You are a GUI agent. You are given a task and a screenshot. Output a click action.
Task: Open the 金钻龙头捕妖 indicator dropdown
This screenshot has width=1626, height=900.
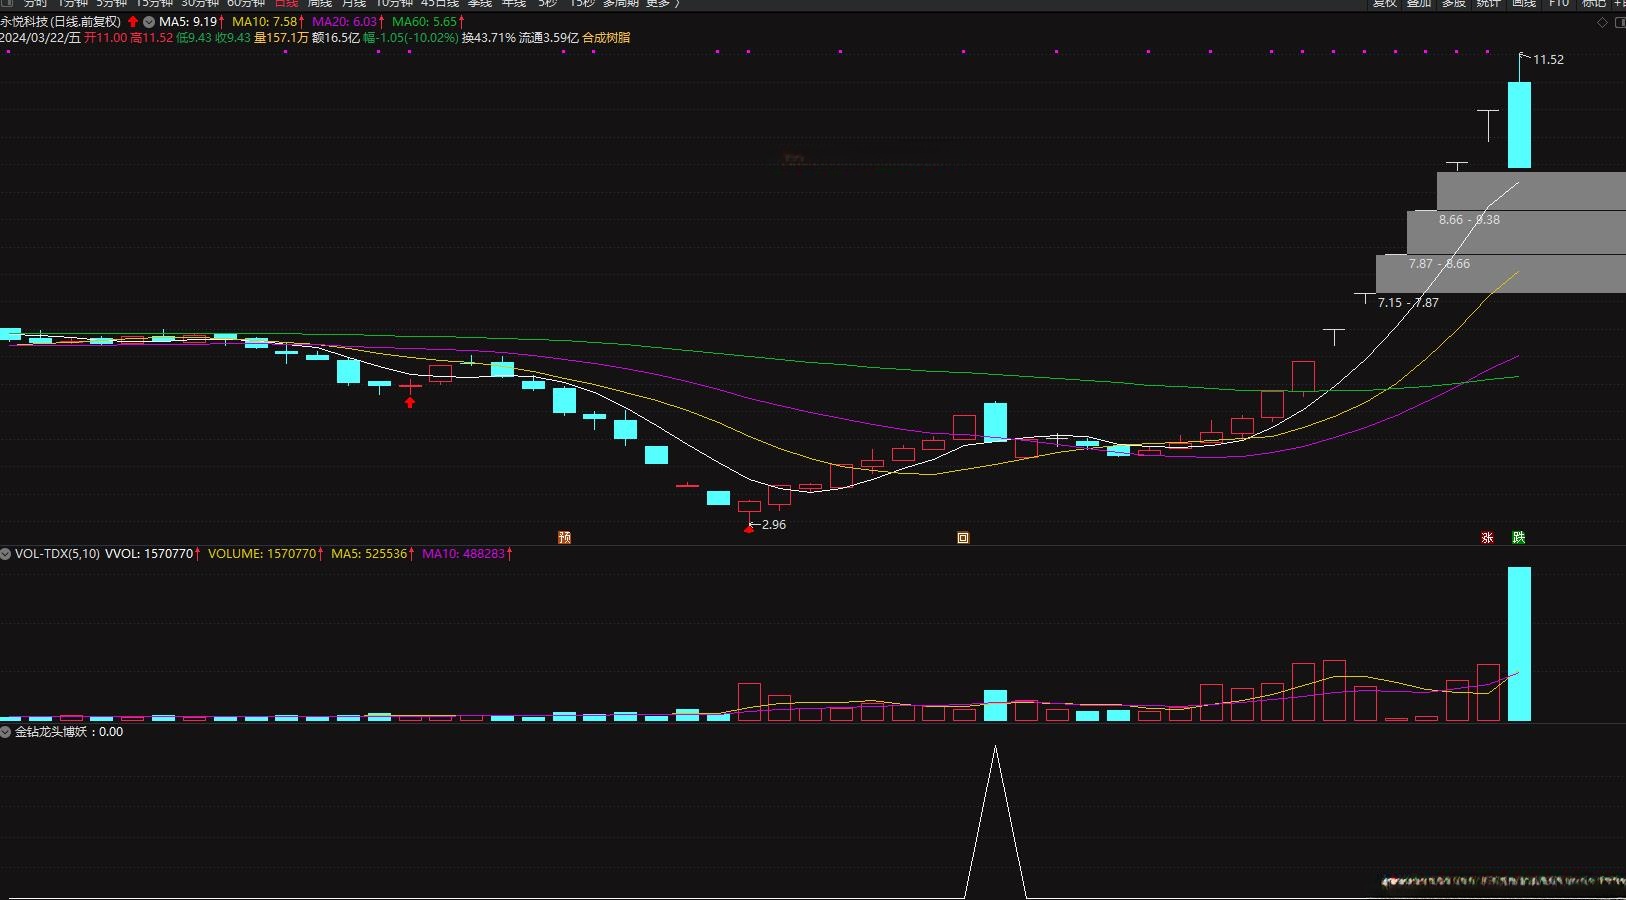pos(6,732)
